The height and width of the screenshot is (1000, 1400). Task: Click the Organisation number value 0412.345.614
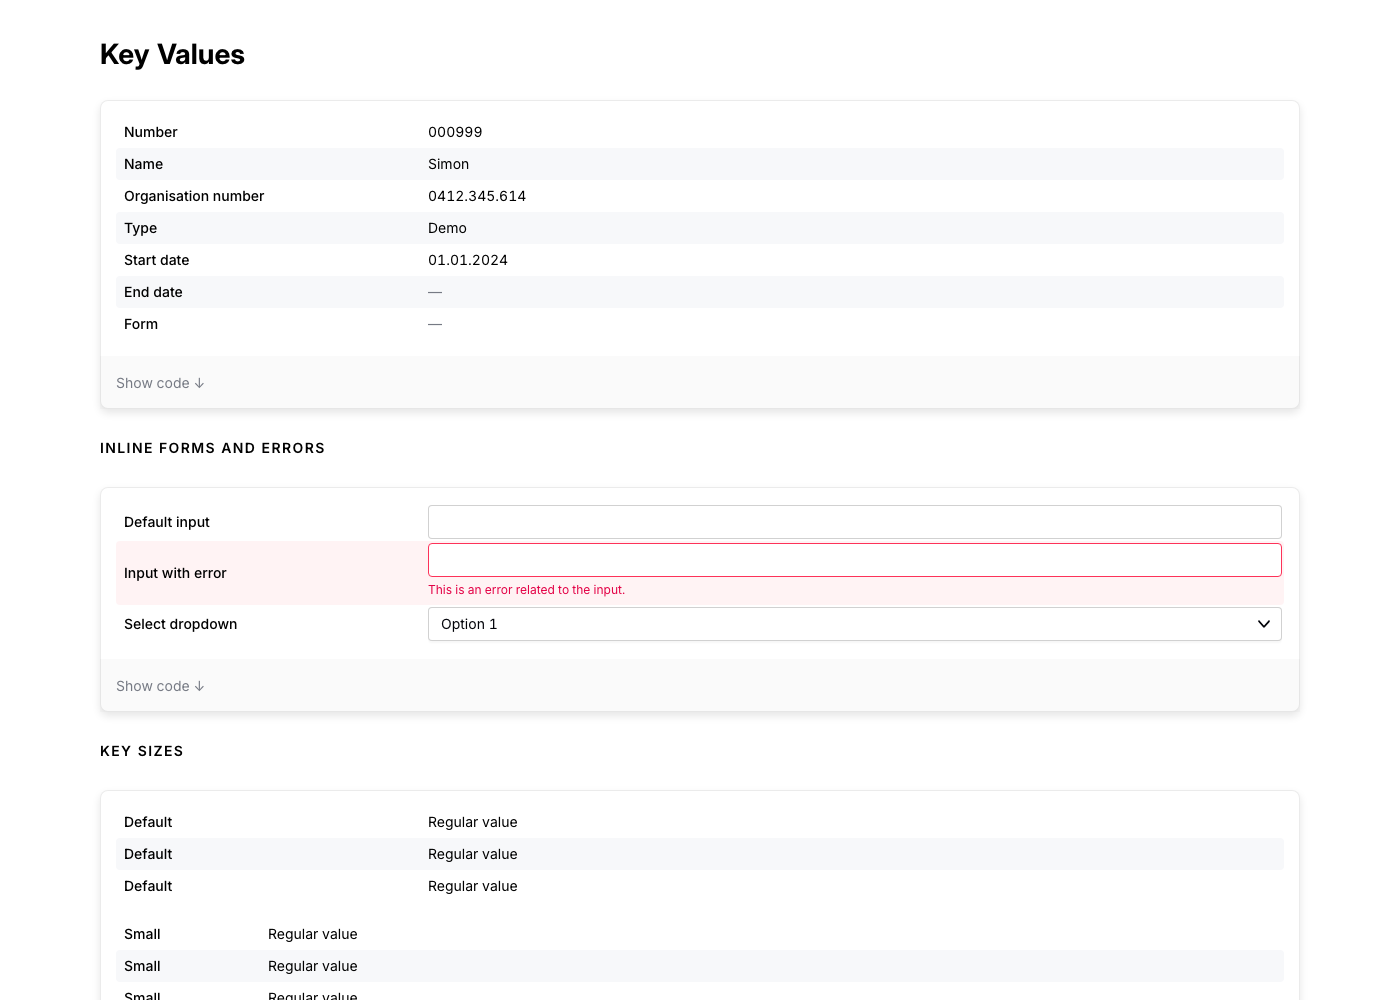476,196
